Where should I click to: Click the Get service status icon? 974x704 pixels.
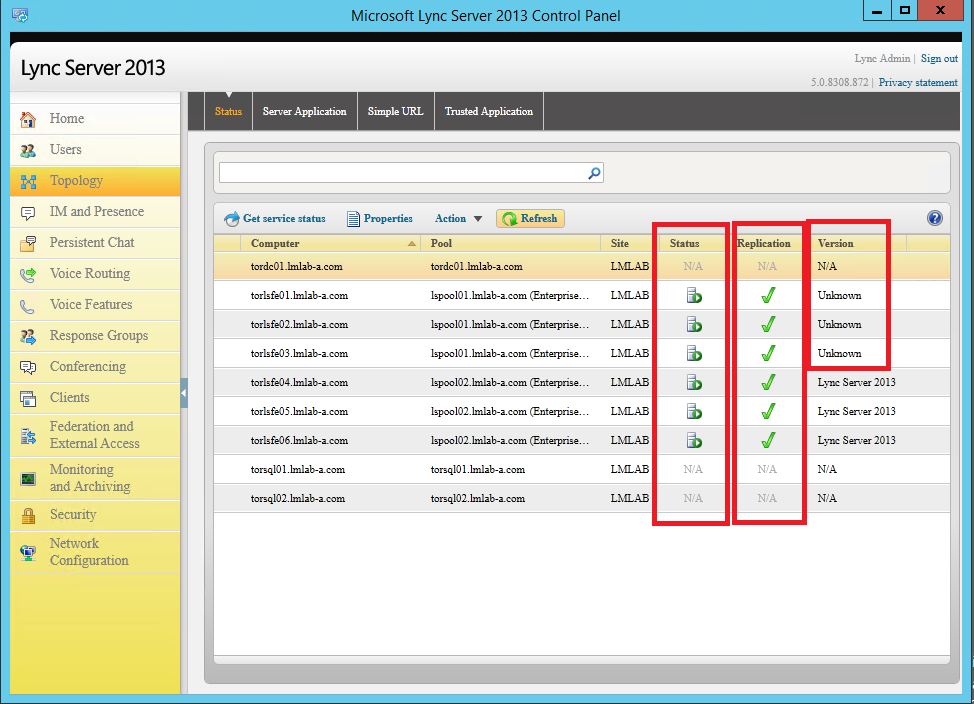pos(231,218)
